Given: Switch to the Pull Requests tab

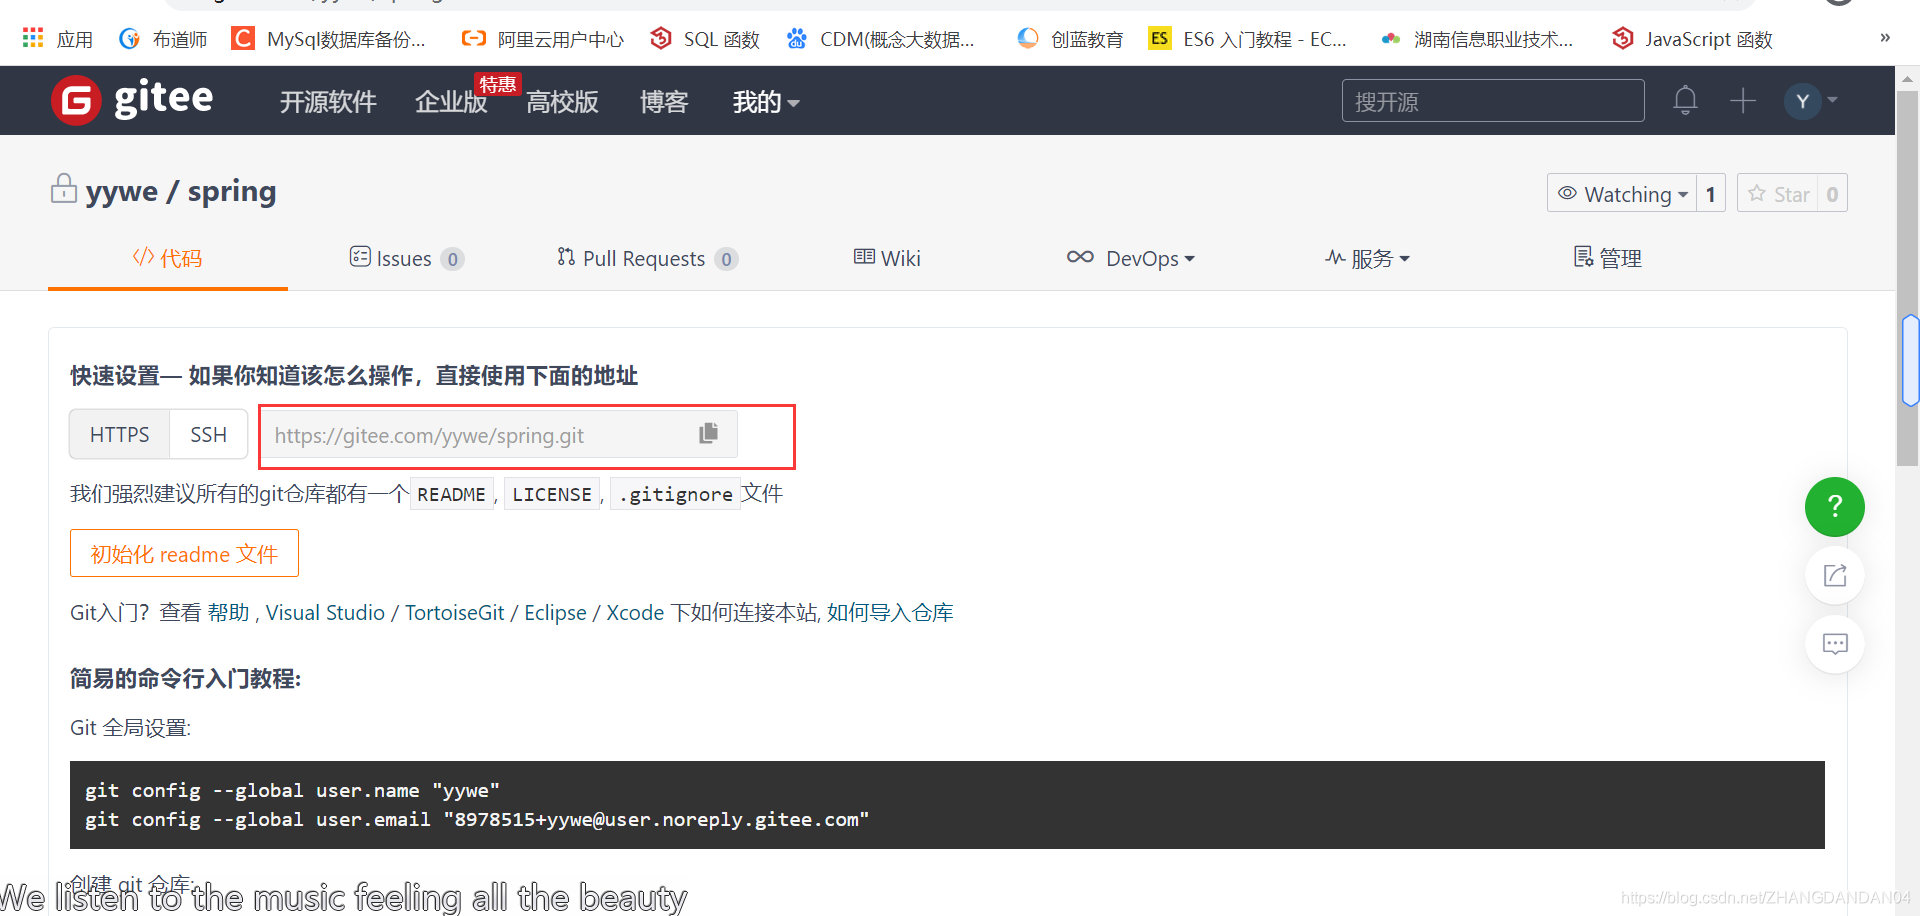Looking at the screenshot, I should 647,258.
